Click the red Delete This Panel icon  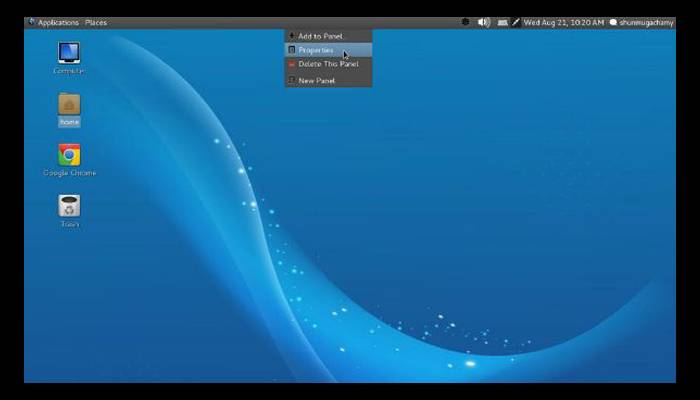tap(292, 64)
